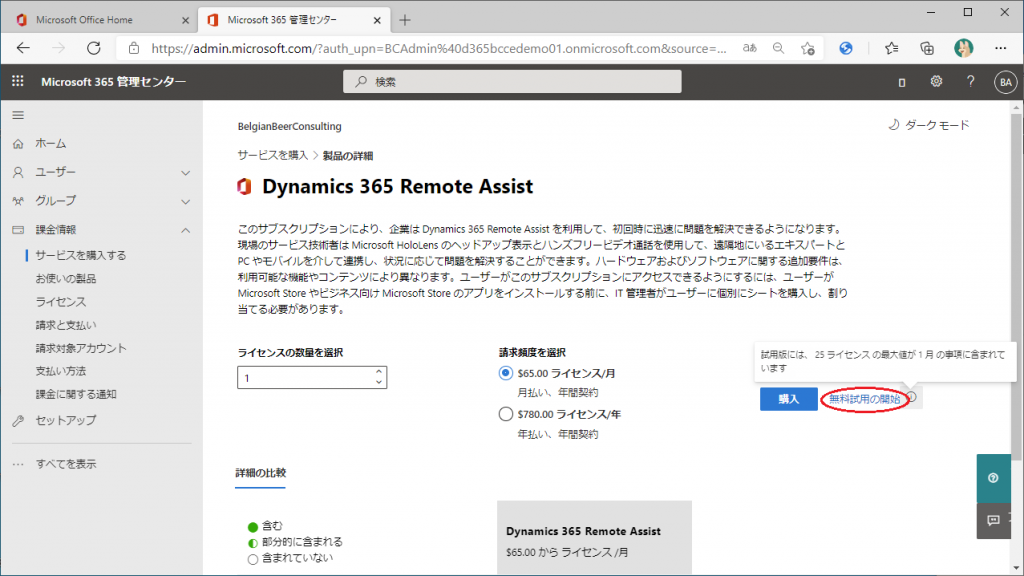Viewport: 1024px width, 576px height.
Task: Click the user icon beside ユーザー
Action: pos(18,172)
